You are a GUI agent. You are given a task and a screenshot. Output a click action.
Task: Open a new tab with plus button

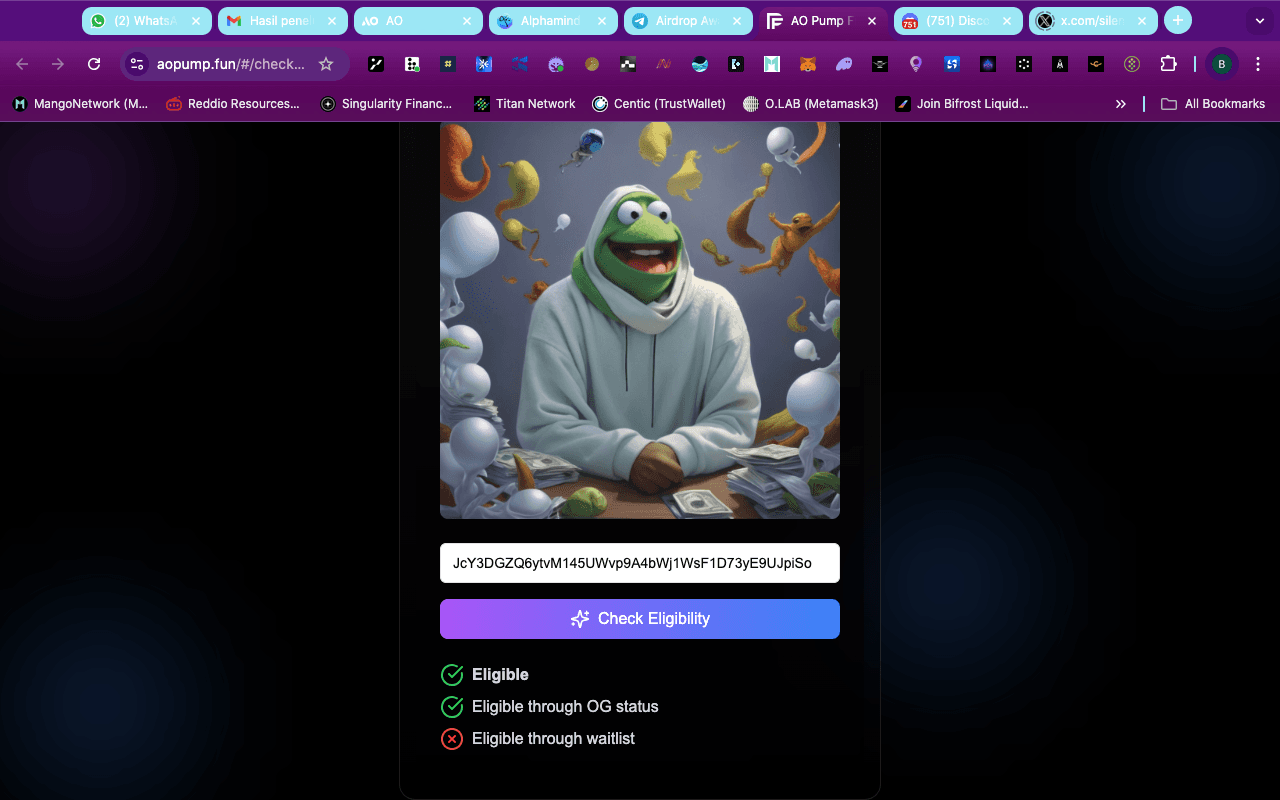click(x=1178, y=20)
